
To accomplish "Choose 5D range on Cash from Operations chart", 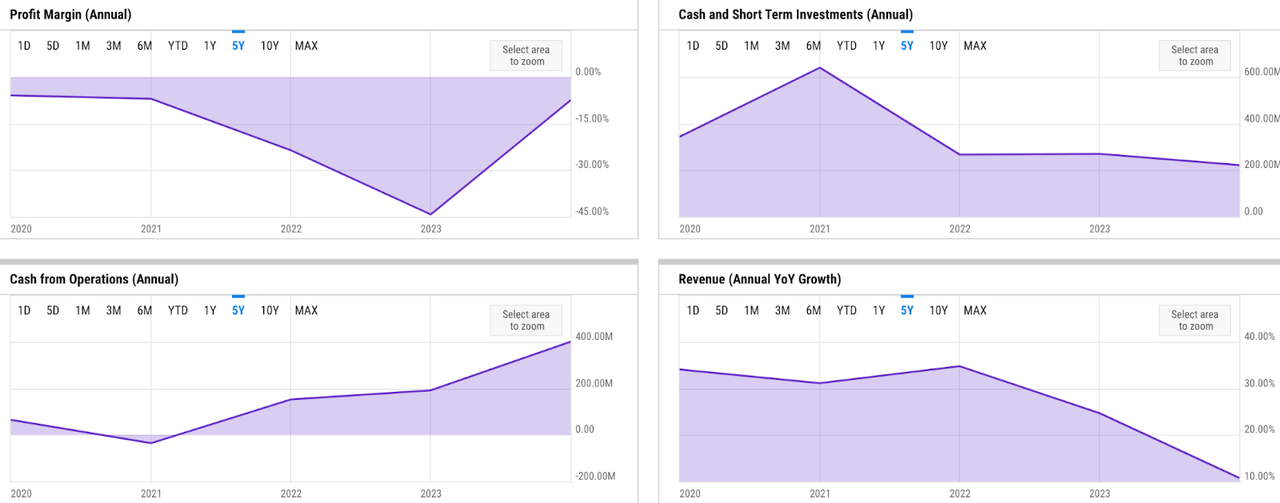I will [53, 310].
